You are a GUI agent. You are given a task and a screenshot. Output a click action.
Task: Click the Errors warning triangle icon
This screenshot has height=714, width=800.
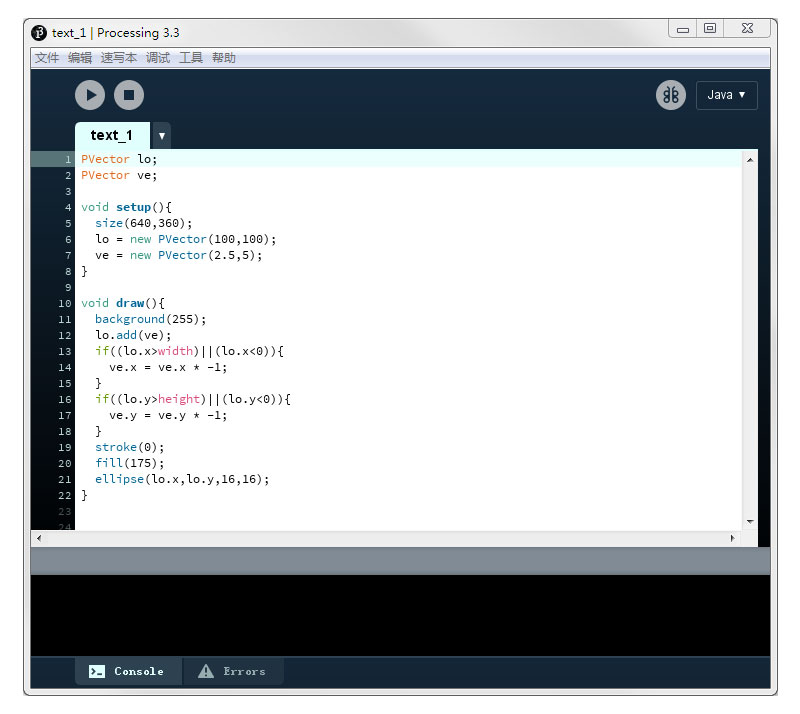click(206, 671)
